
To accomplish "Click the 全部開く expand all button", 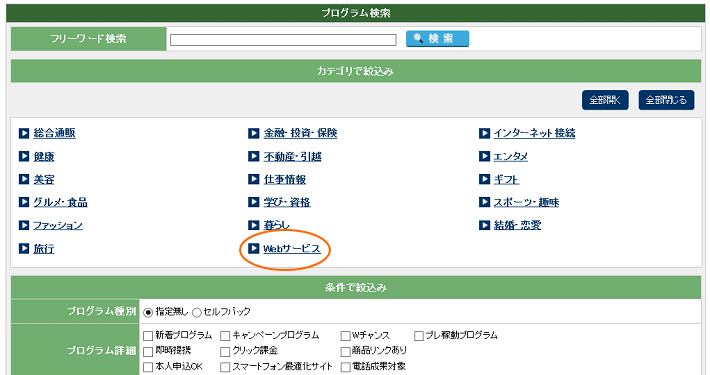I will (x=605, y=100).
